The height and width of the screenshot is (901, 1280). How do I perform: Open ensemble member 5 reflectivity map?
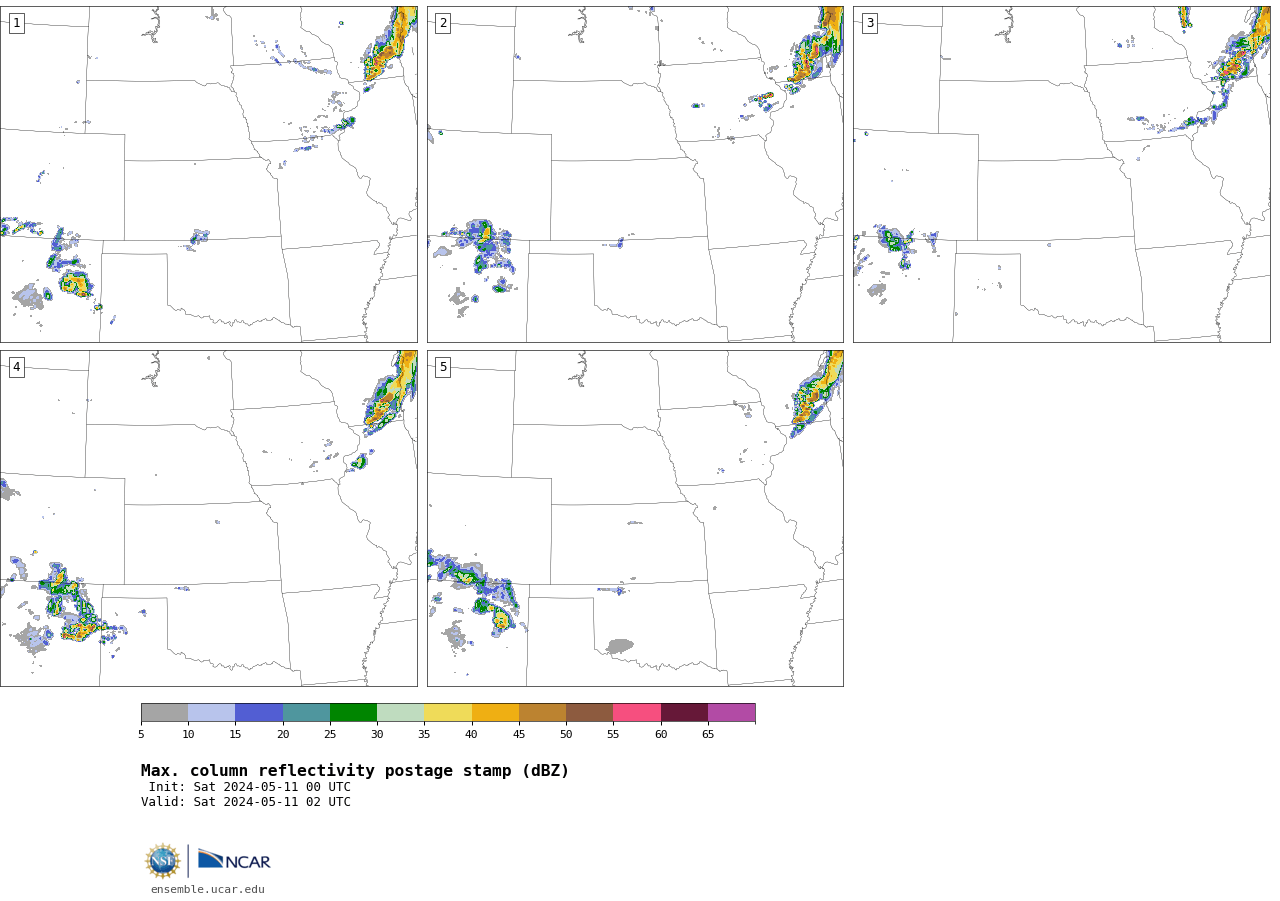tap(635, 518)
